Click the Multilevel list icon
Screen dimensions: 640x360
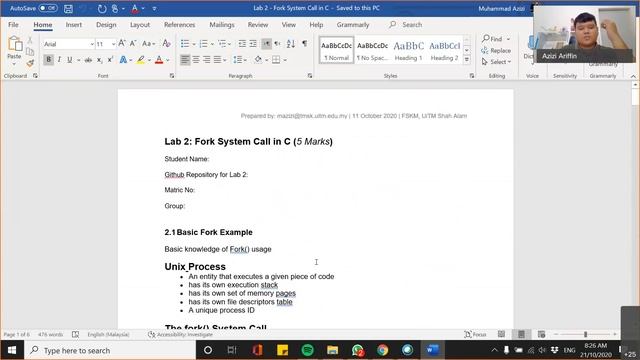pyautogui.click(x=222, y=44)
